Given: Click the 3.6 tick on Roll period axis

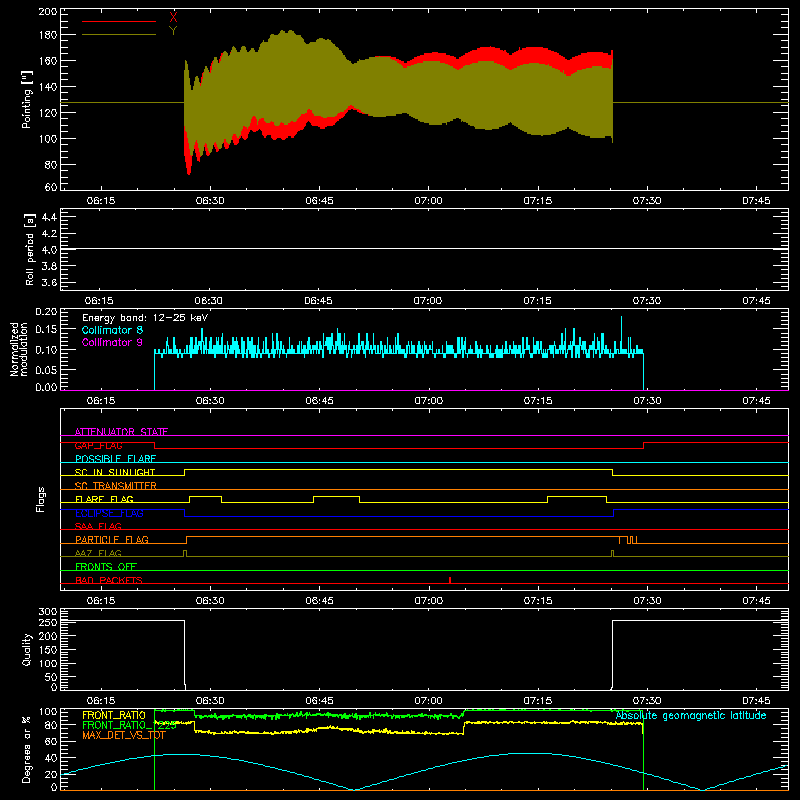Looking at the screenshot, I should click(49, 282).
